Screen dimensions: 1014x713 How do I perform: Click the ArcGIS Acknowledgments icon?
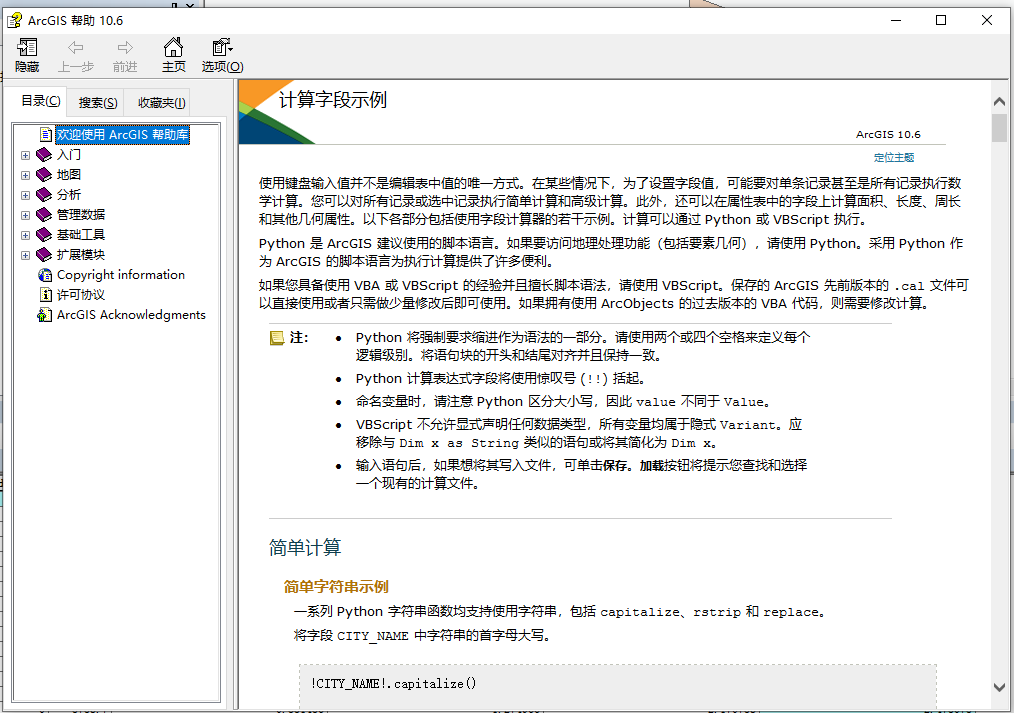click(x=45, y=315)
